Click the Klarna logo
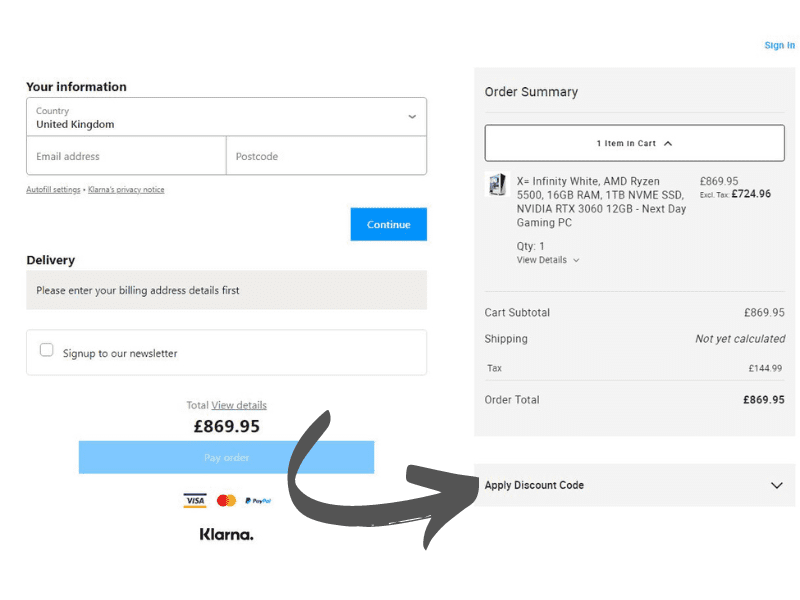Viewport: 800px width, 600px height. (x=226, y=534)
